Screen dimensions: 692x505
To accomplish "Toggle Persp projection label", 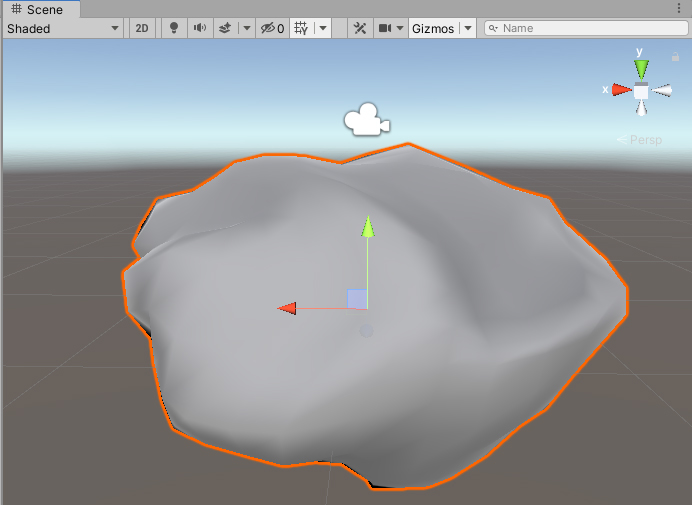I will pos(645,139).
